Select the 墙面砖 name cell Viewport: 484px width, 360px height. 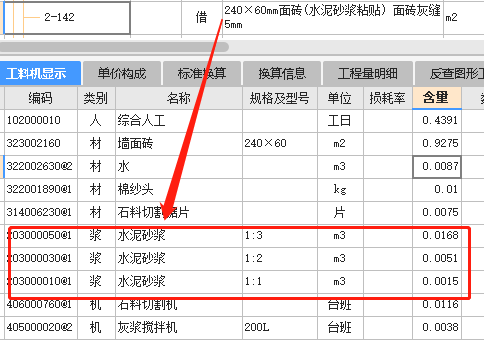pos(179,144)
